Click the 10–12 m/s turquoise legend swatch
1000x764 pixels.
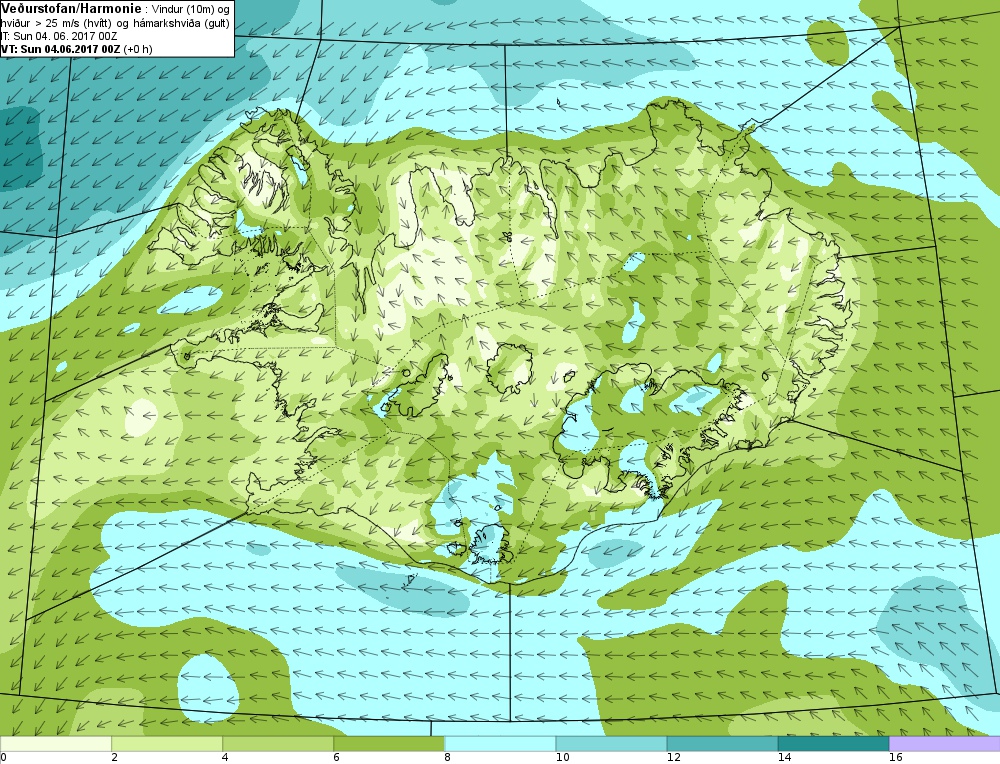(x=611, y=744)
